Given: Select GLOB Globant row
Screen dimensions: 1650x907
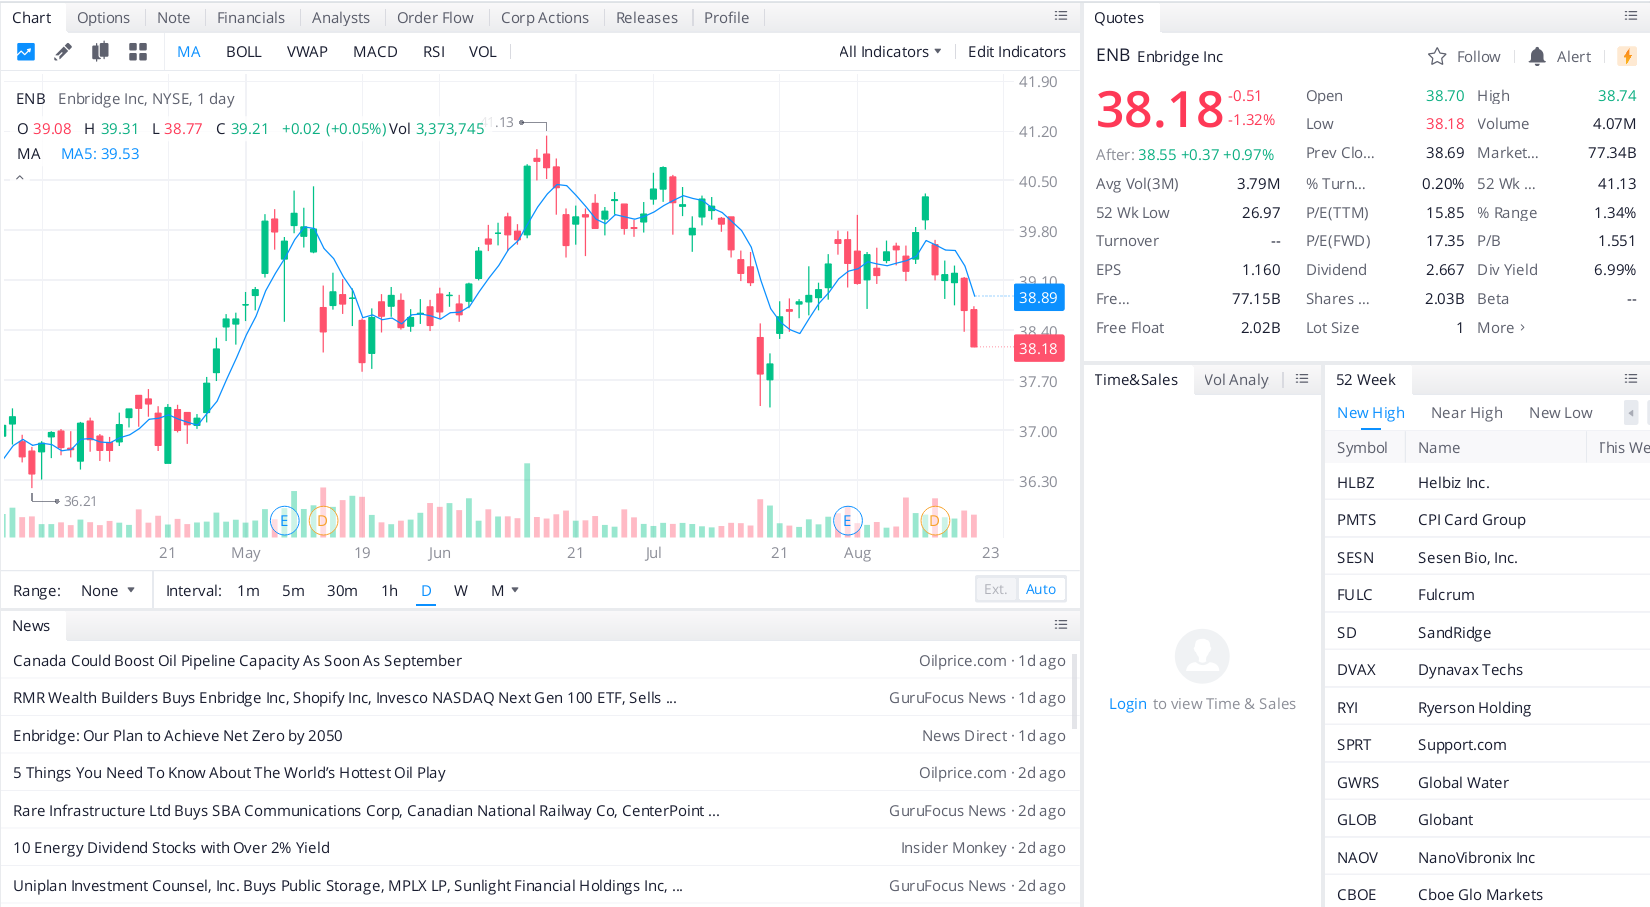Looking at the screenshot, I should coord(1487,820).
